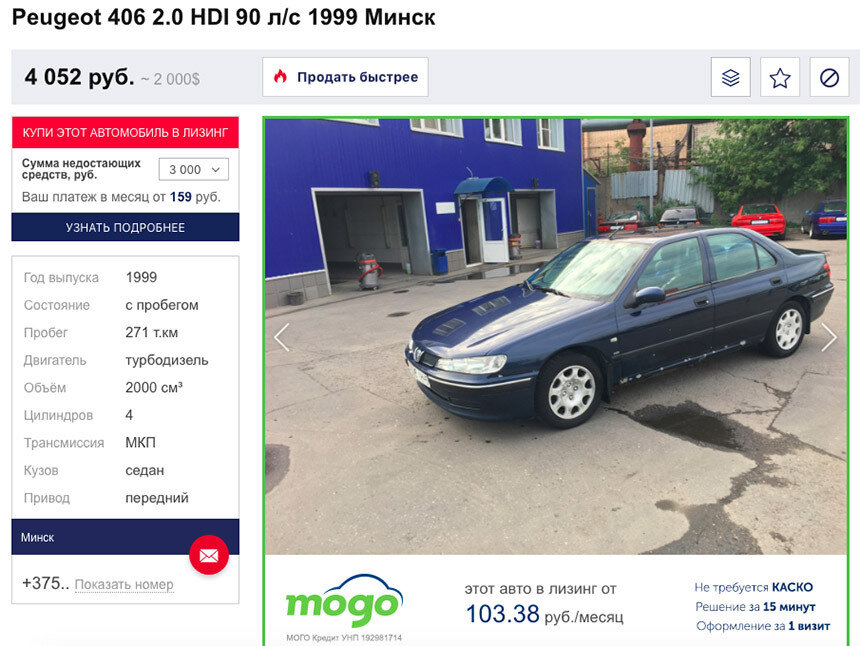Click the УЗНАТЬ ПОДРОБНЕЕ button
Image resolution: width=860 pixels, height=646 pixels.
125,227
